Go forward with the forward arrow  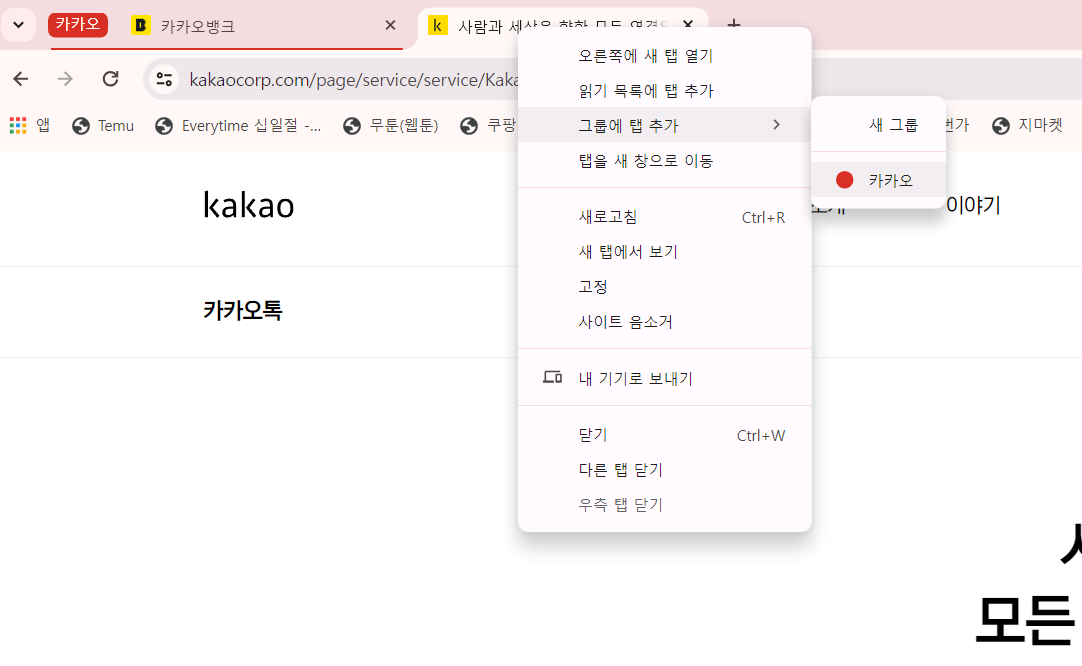click(66, 79)
